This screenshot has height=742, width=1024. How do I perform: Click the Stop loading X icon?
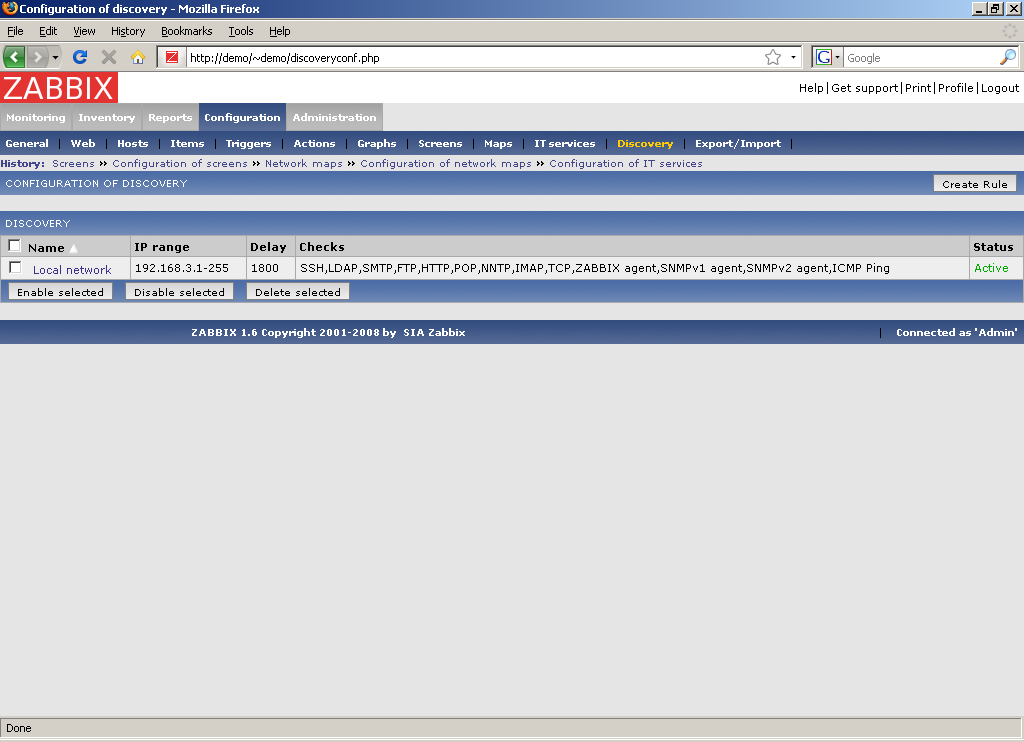[109, 57]
